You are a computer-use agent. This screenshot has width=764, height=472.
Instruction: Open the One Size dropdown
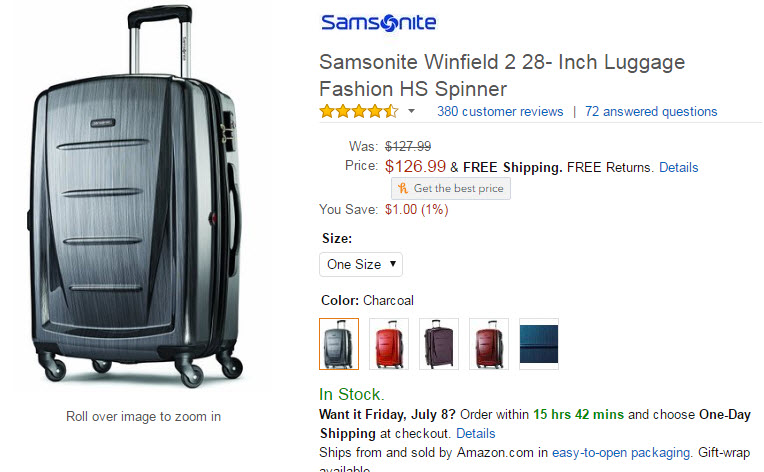(361, 265)
